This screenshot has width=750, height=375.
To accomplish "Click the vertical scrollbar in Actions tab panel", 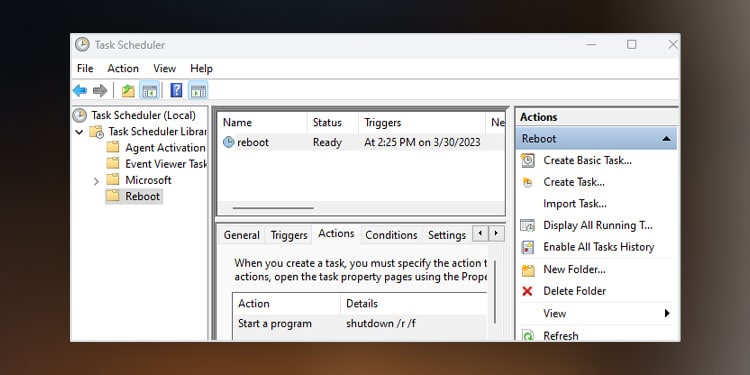I will click(495, 292).
